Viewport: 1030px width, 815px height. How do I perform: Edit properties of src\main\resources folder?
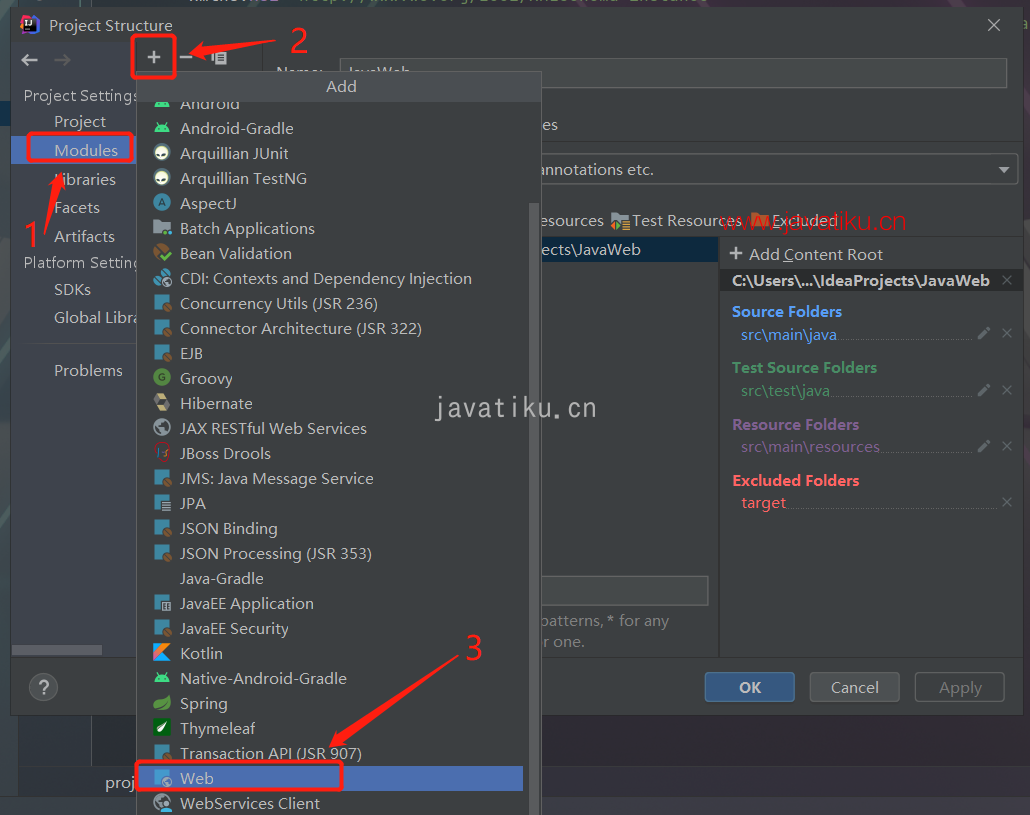(983, 446)
